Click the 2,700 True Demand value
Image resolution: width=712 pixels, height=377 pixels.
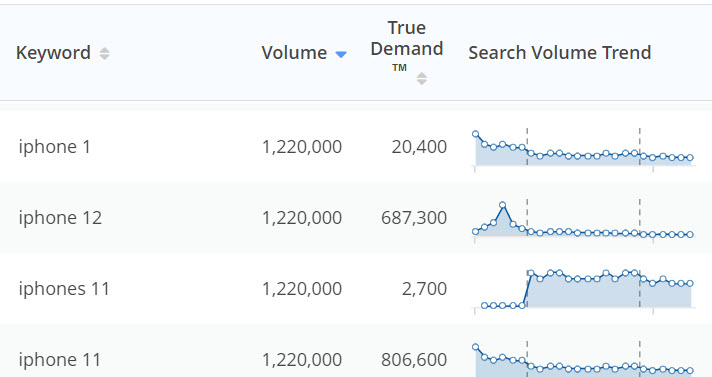coord(424,288)
